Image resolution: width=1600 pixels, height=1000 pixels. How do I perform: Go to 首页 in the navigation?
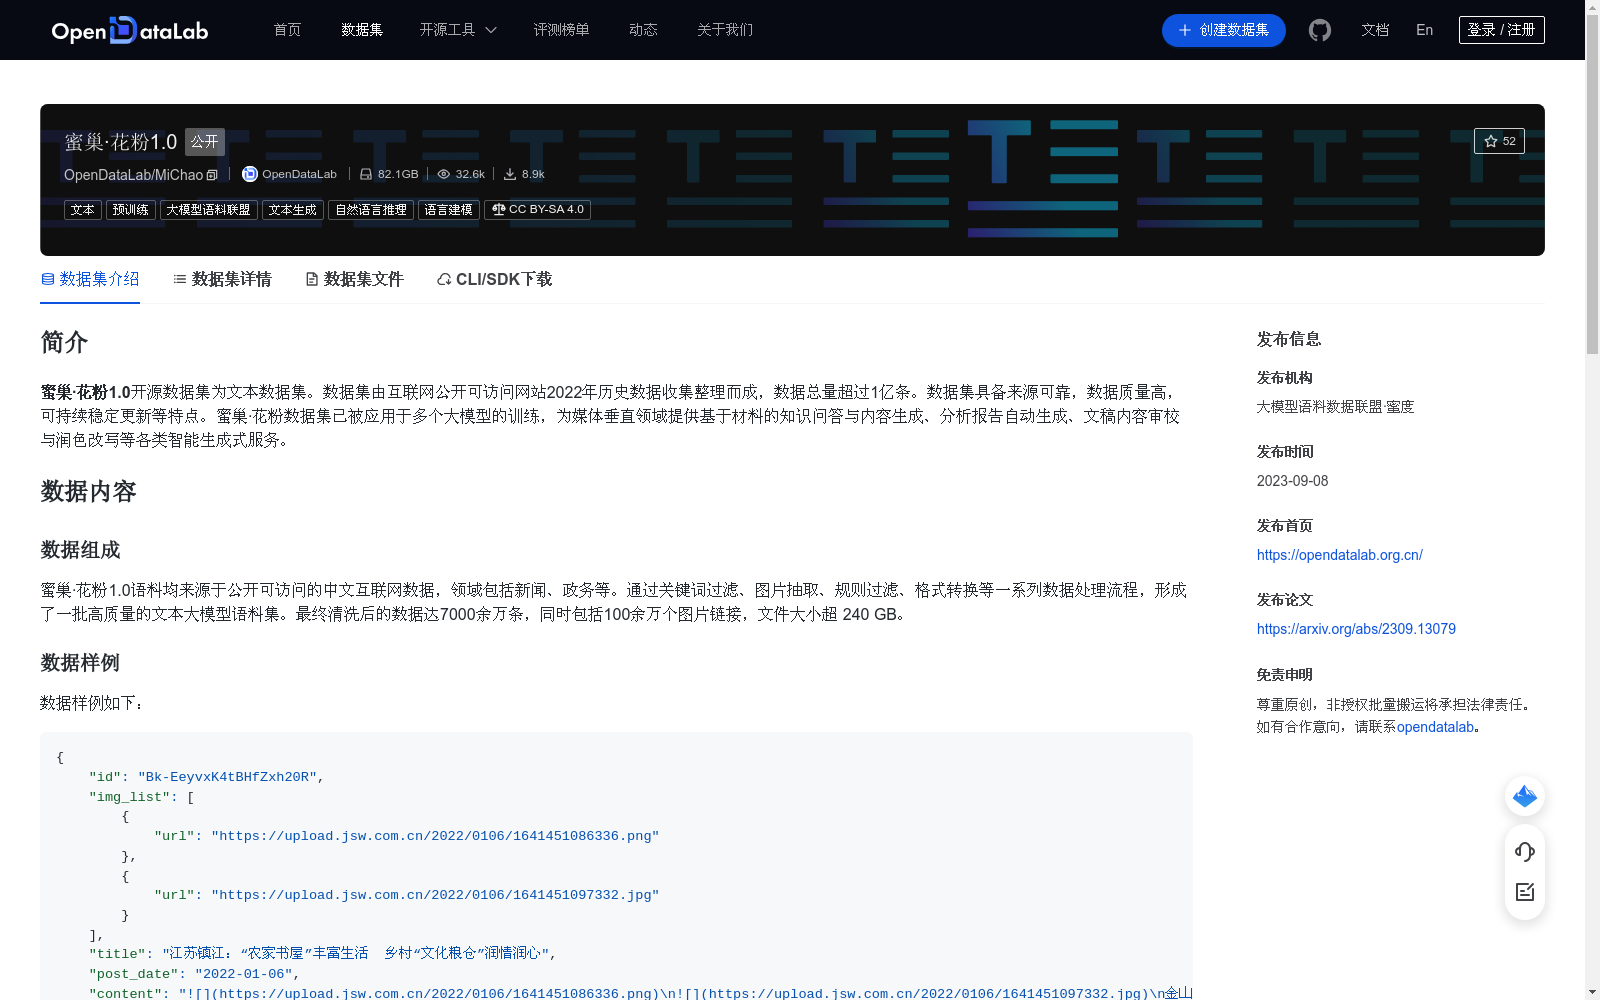[288, 30]
